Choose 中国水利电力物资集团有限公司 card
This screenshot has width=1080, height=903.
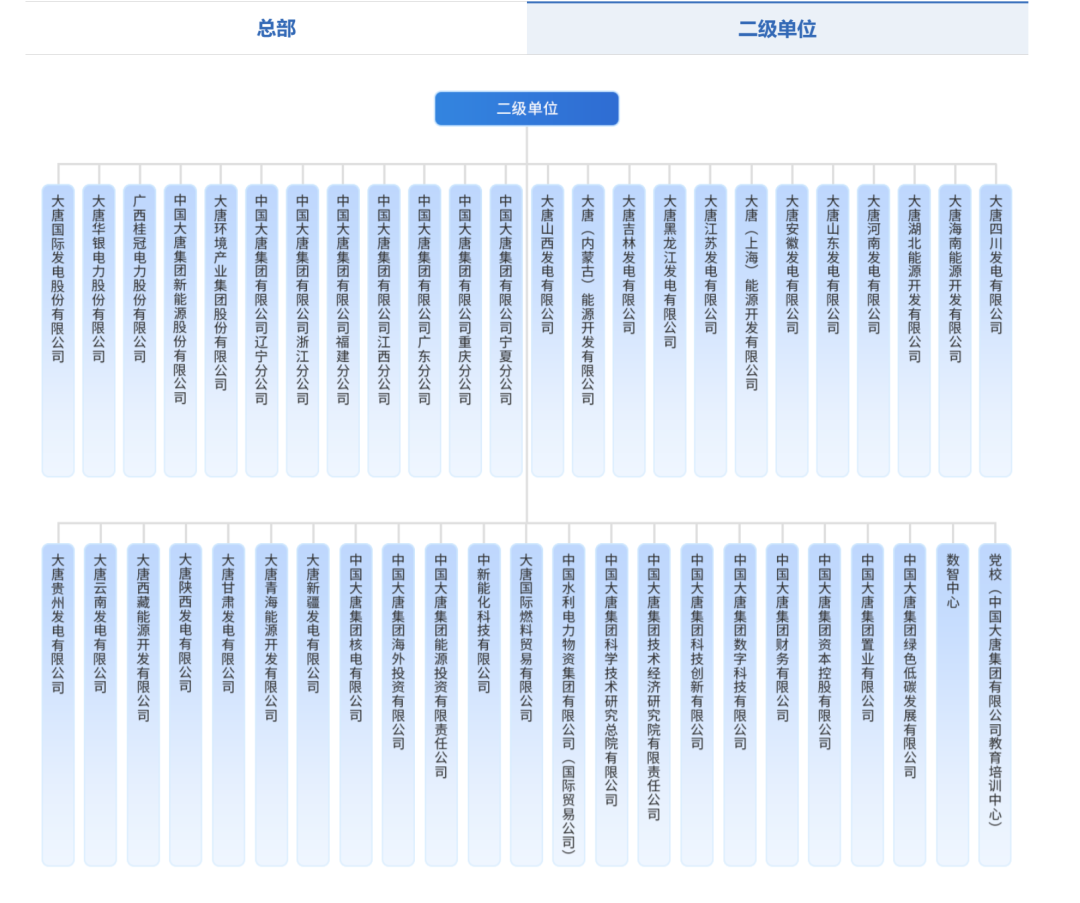[569, 705]
